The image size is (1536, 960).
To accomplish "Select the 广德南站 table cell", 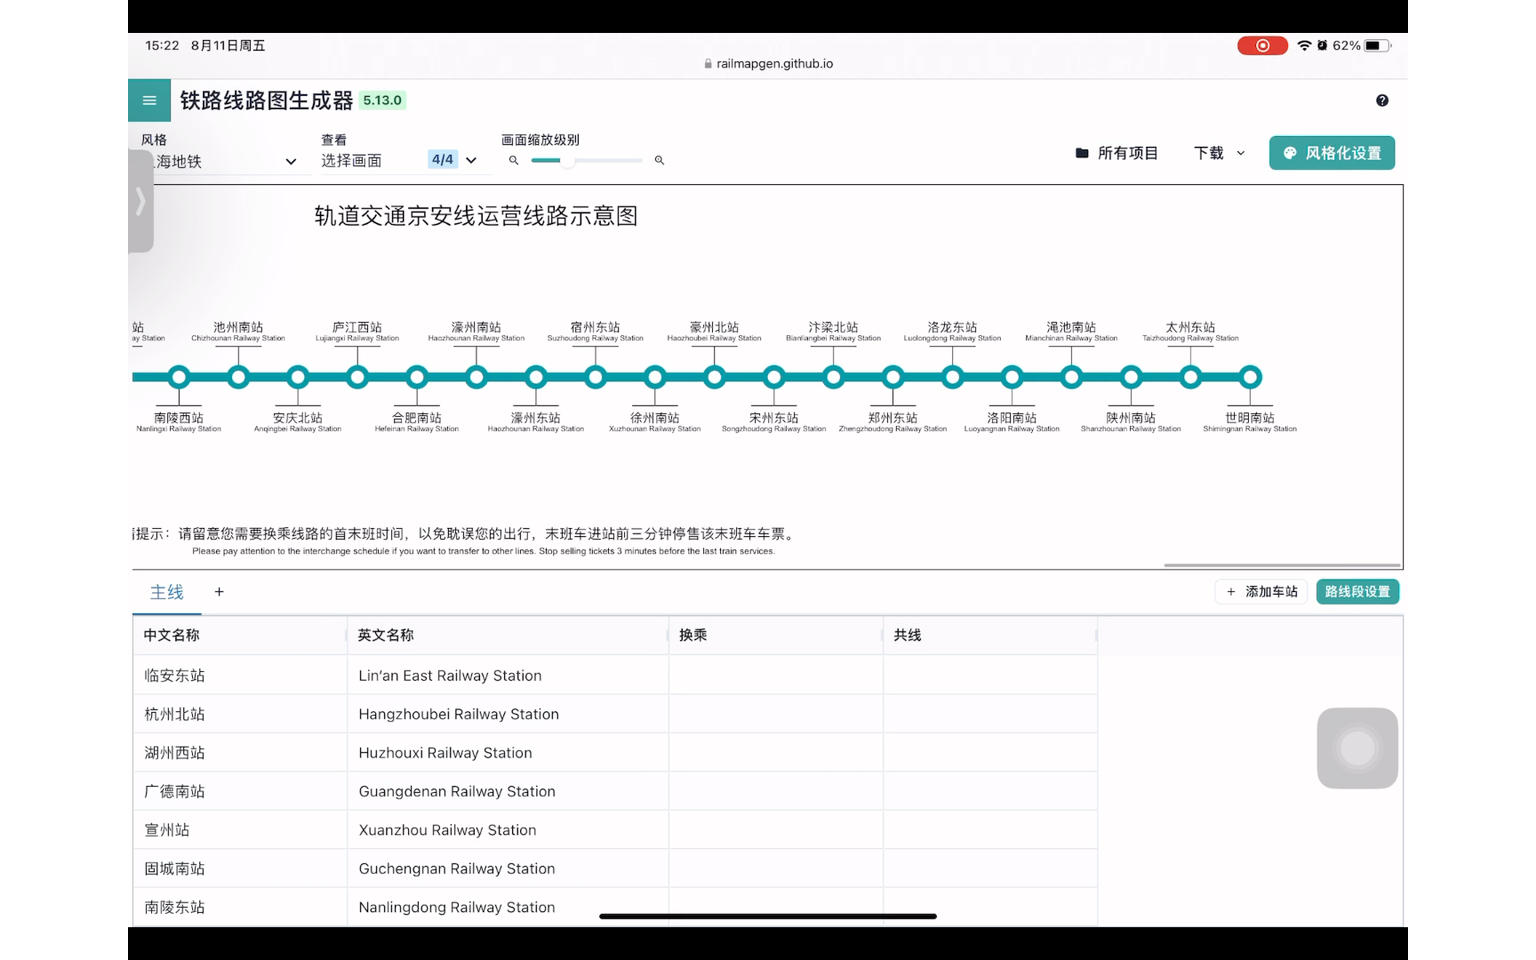I will pos(240,791).
